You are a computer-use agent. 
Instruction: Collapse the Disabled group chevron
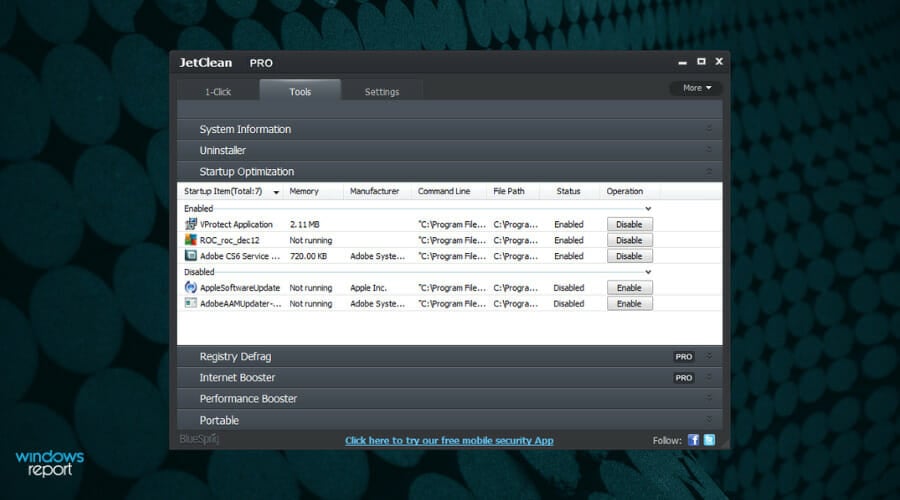[648, 272]
